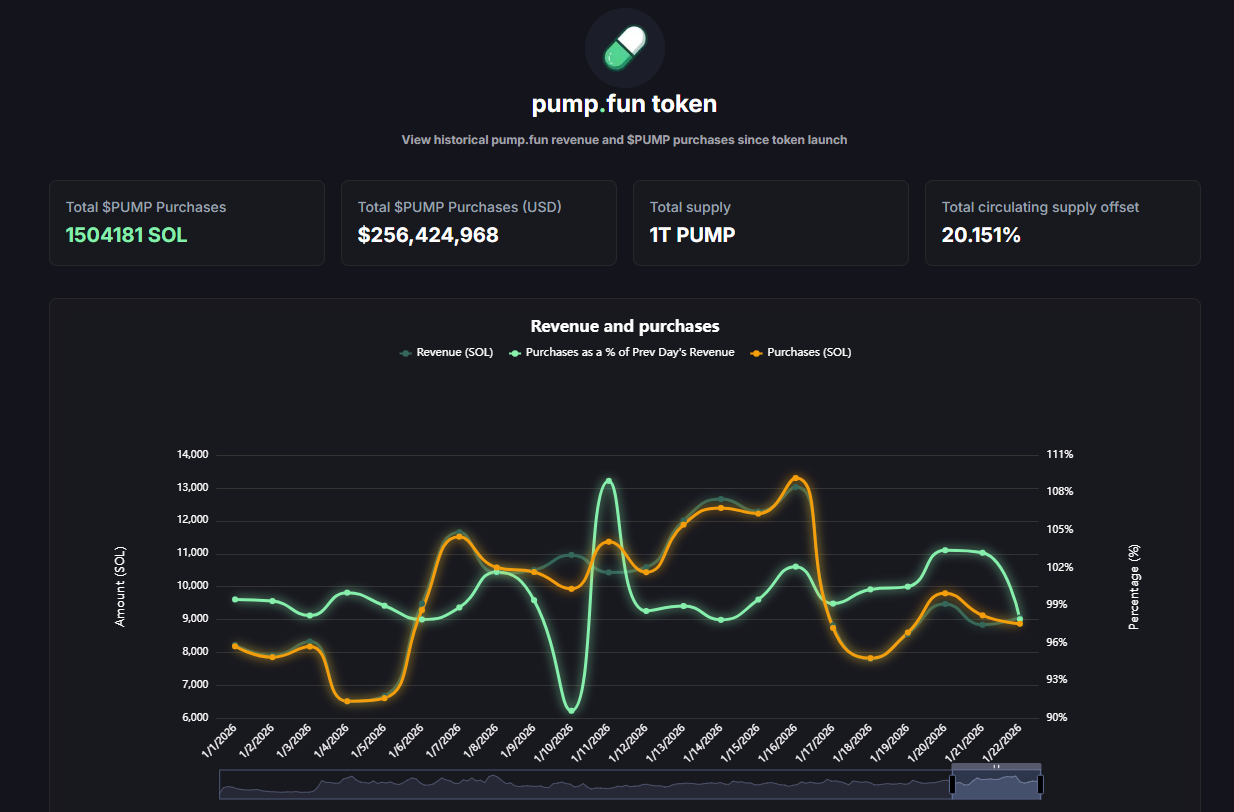Click the Total $PUMP Purchases (USD) card
Screen dimensions: 1234x812
pyautogui.click(x=479, y=223)
